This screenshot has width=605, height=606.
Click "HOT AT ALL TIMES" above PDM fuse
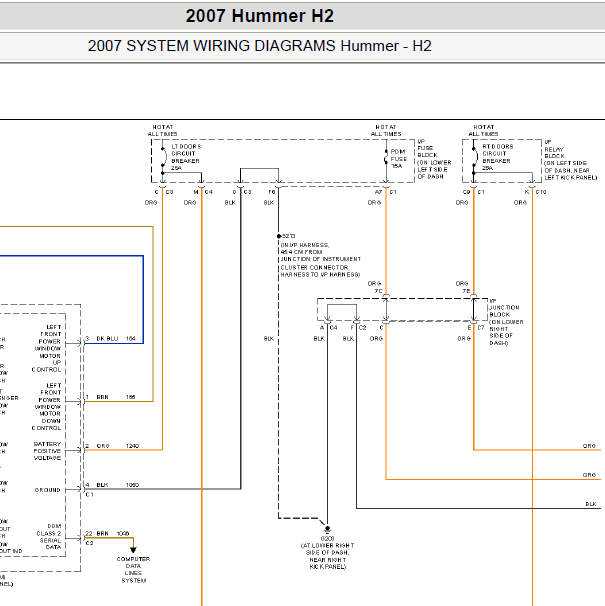tap(386, 131)
